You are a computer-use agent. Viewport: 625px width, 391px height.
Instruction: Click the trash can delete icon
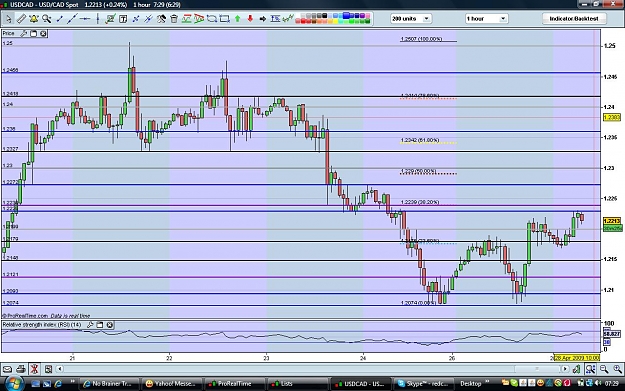pos(174,19)
